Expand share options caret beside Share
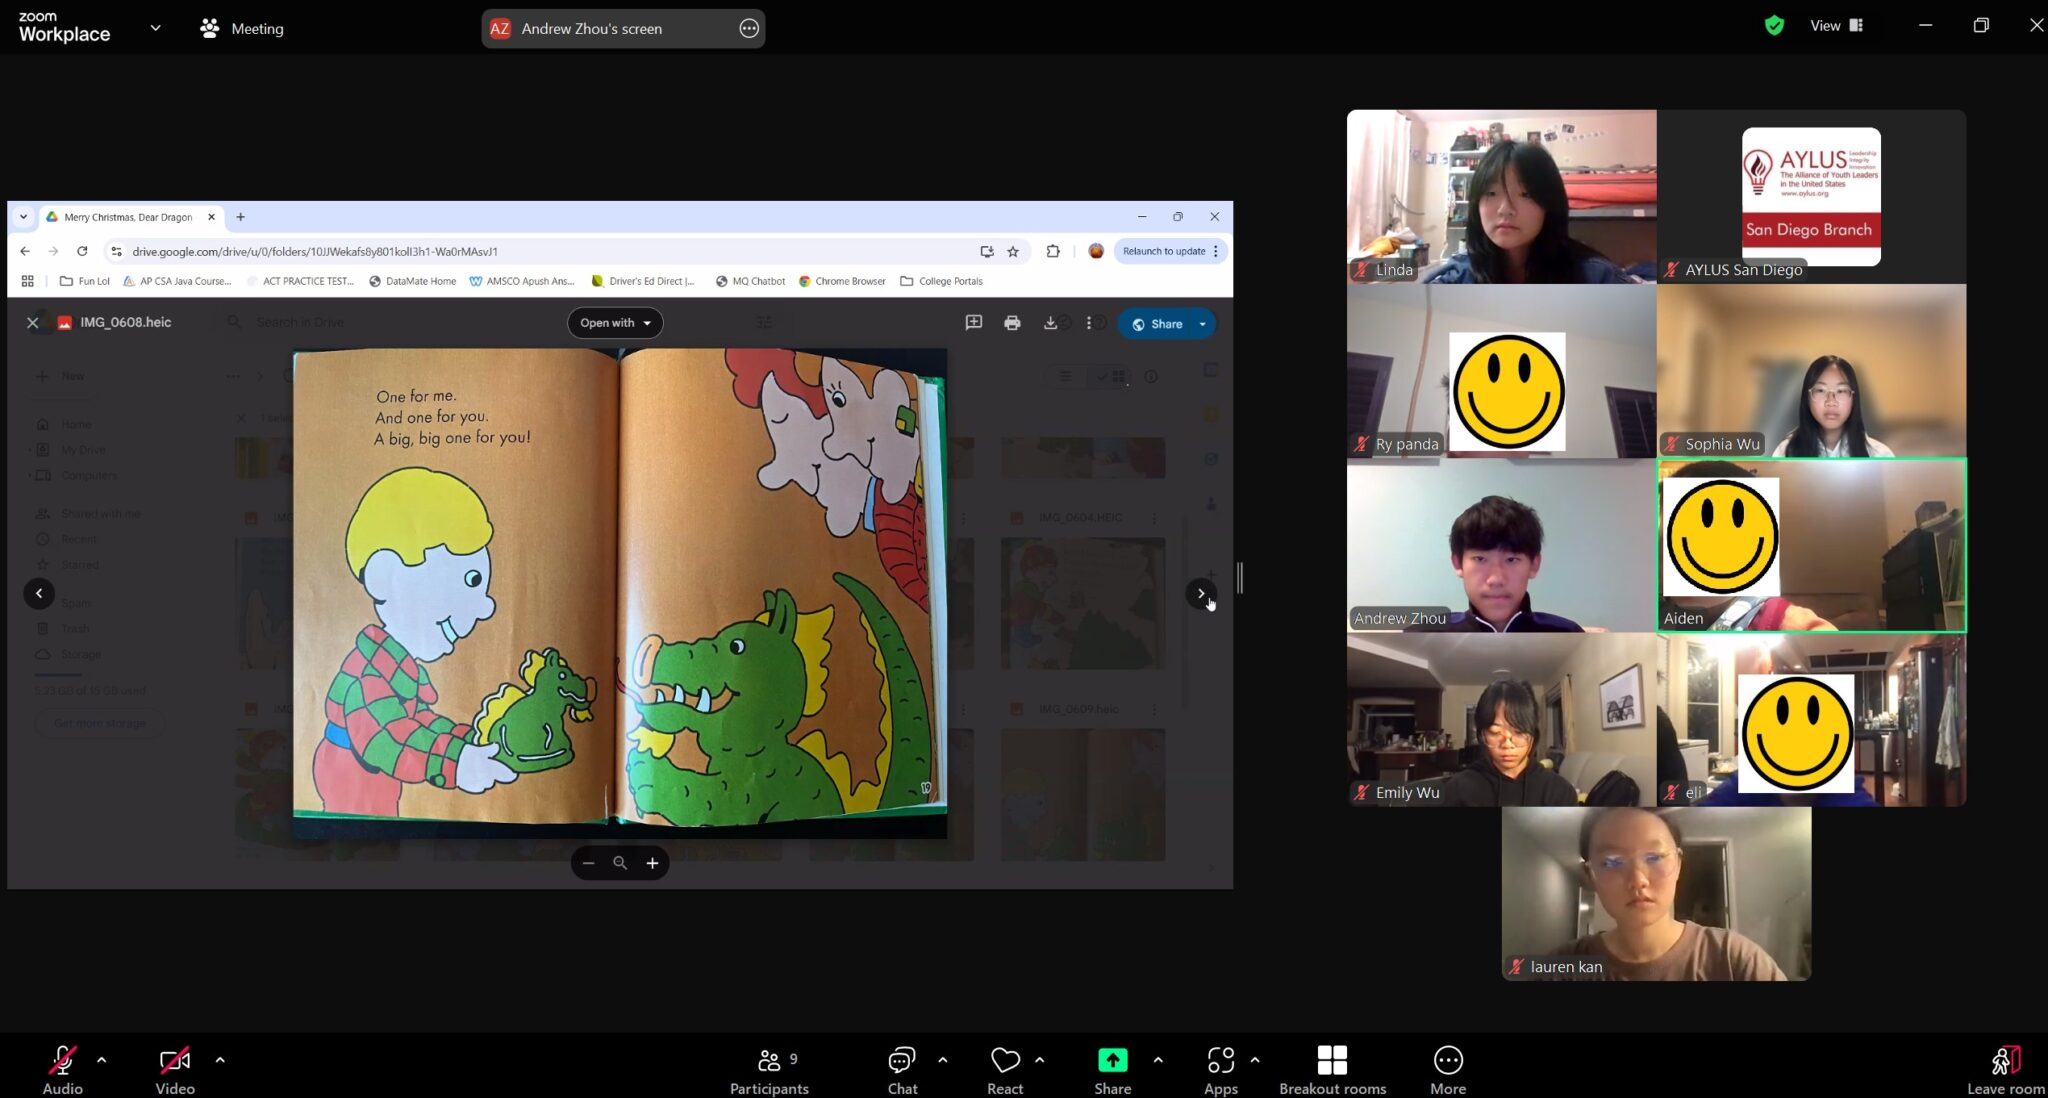 (x=1158, y=1059)
